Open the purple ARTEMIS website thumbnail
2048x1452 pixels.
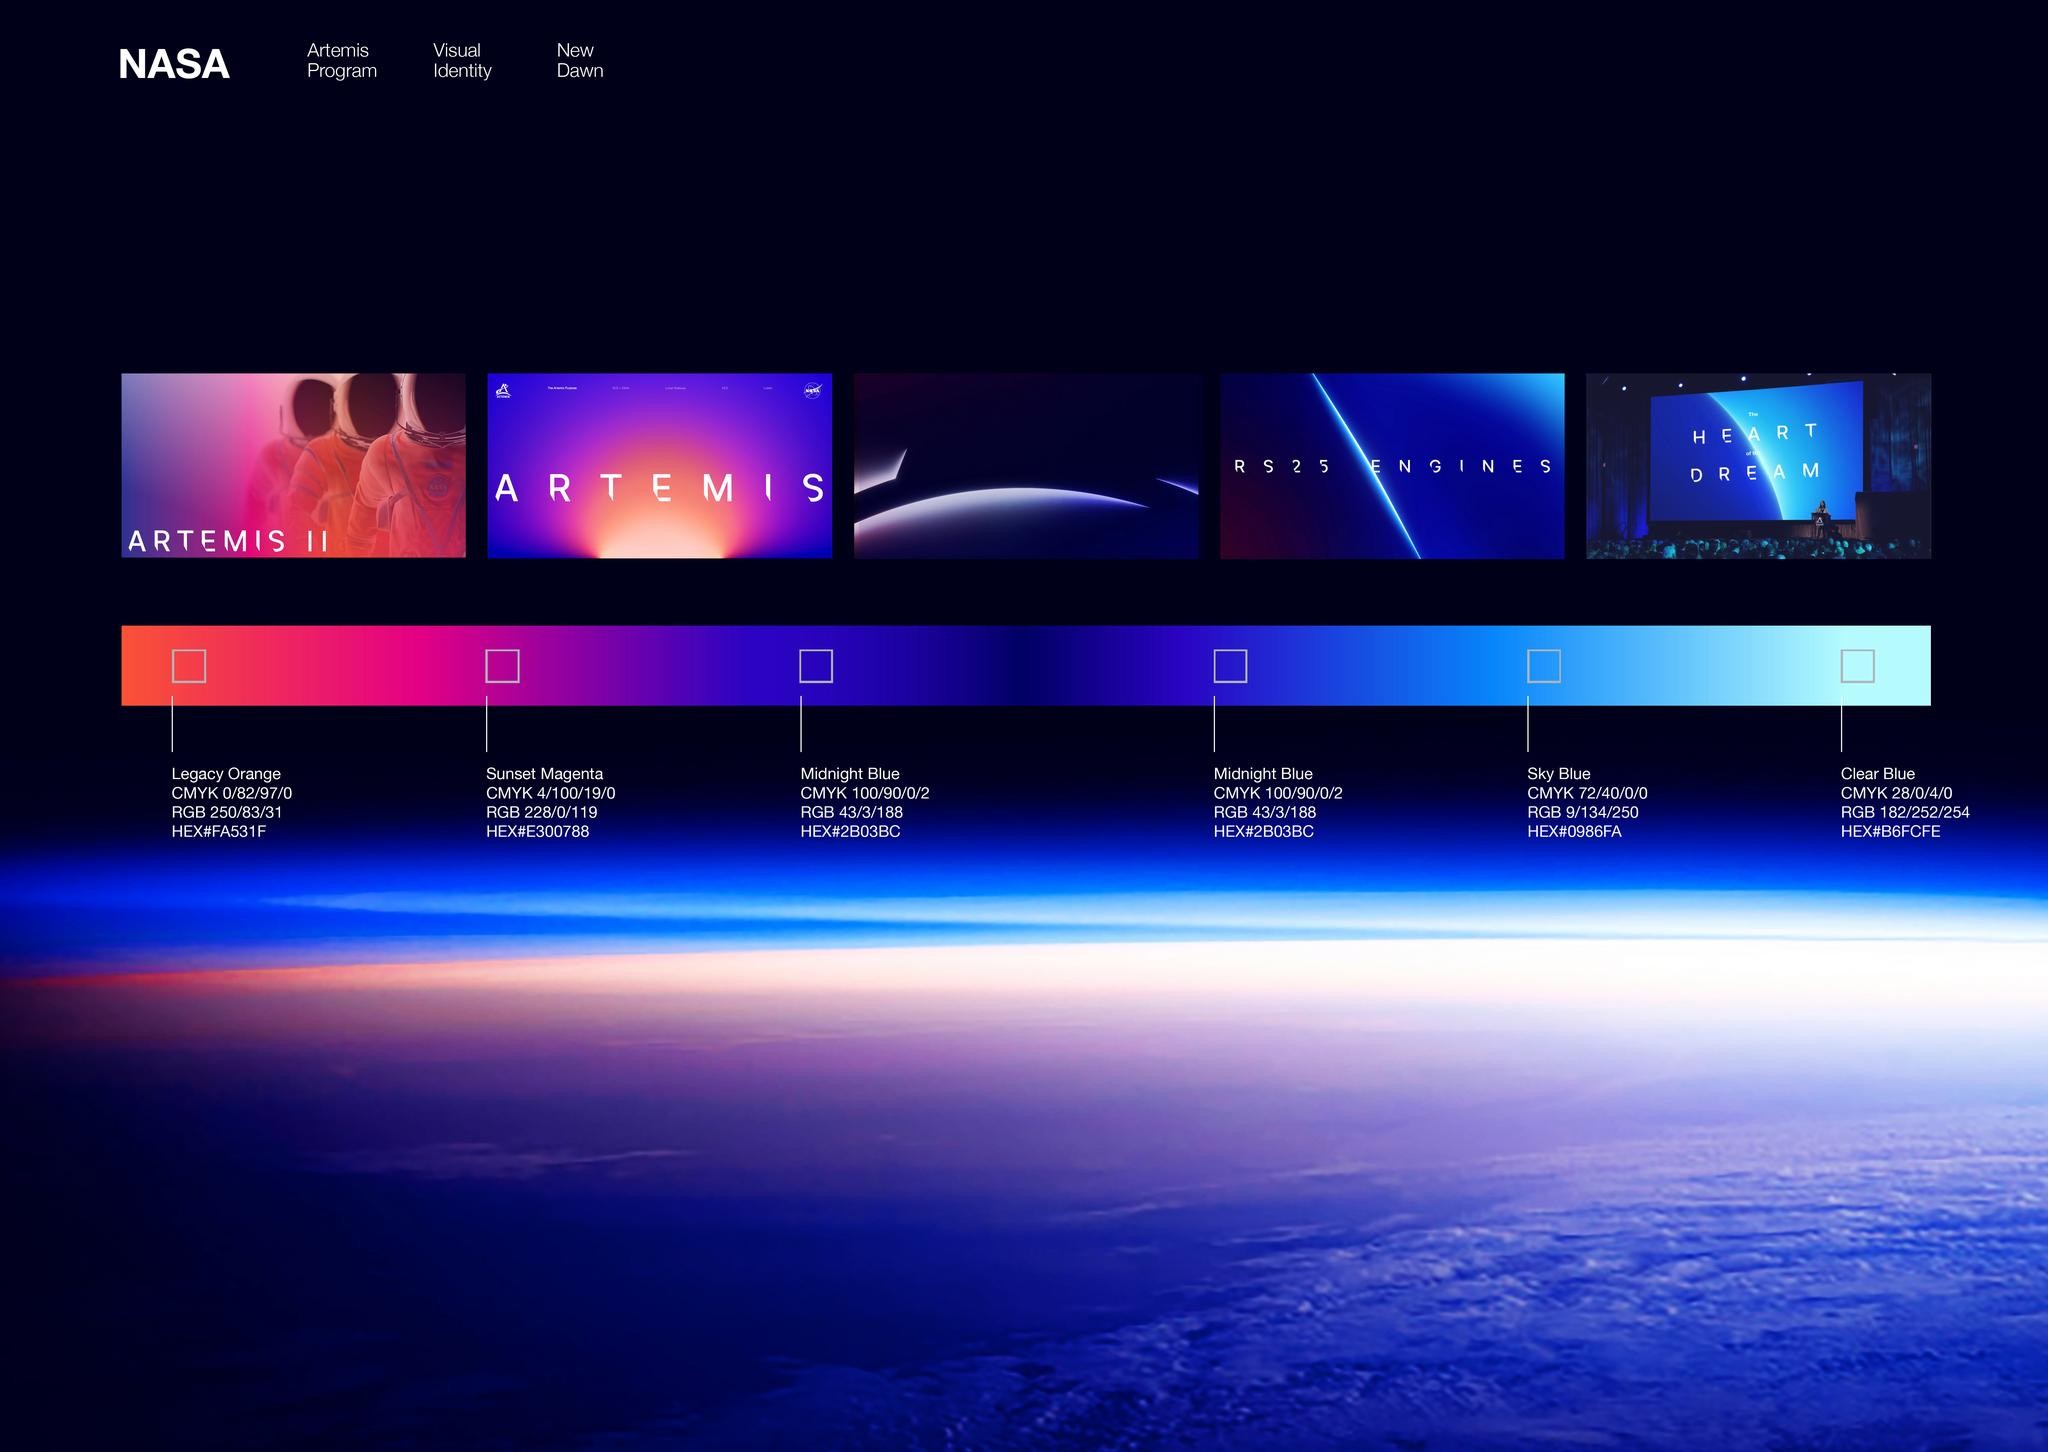pos(659,466)
